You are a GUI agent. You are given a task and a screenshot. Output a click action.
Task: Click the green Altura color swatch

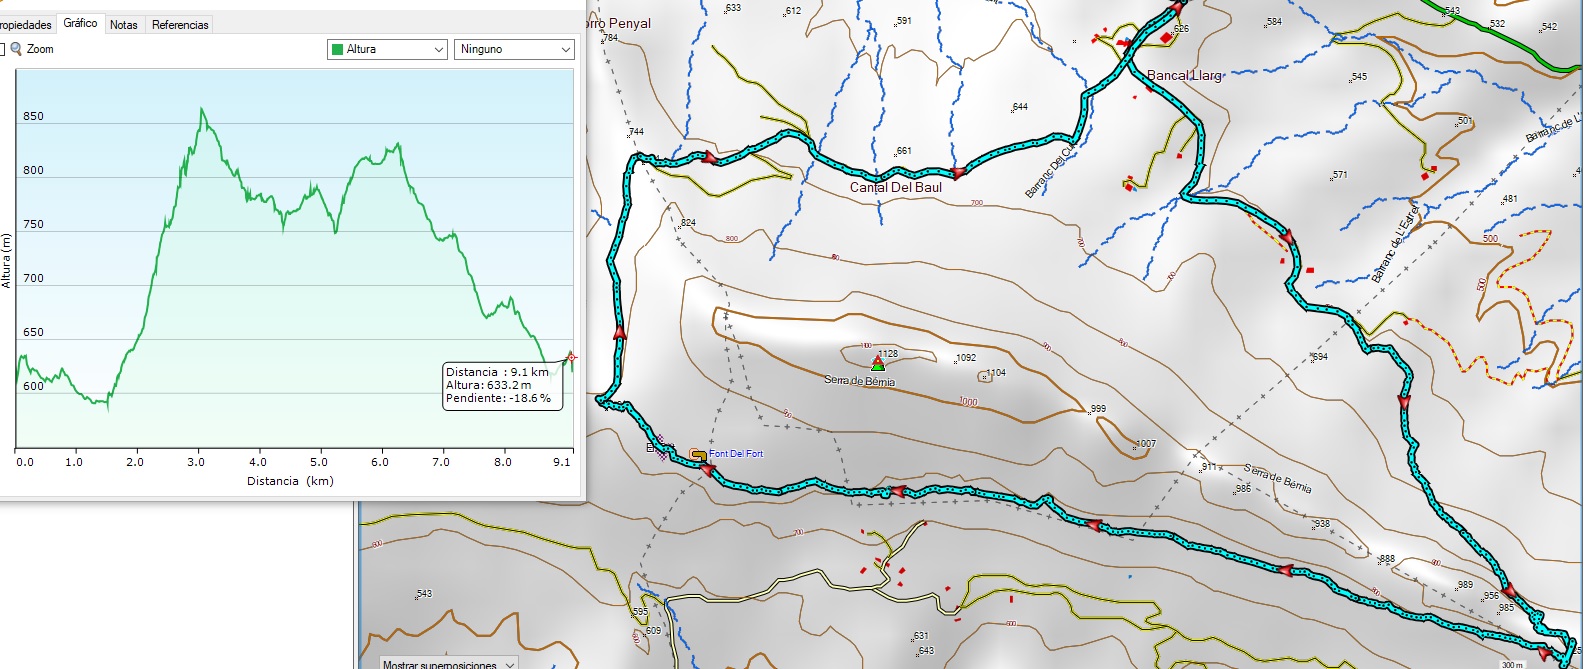click(338, 49)
